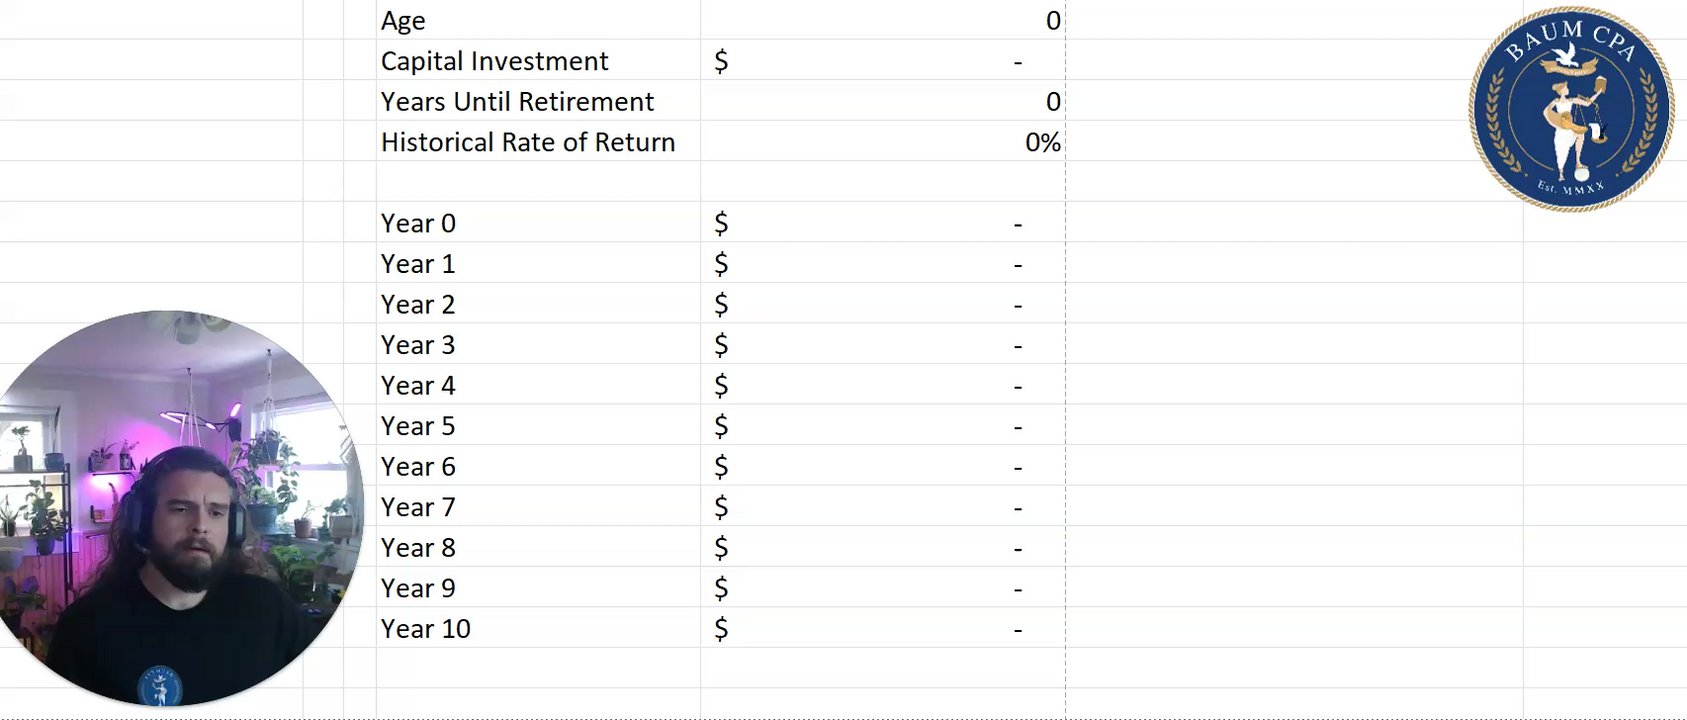Select the Year 6 dollar amount cell
The height and width of the screenshot is (720, 1687).
[882, 467]
